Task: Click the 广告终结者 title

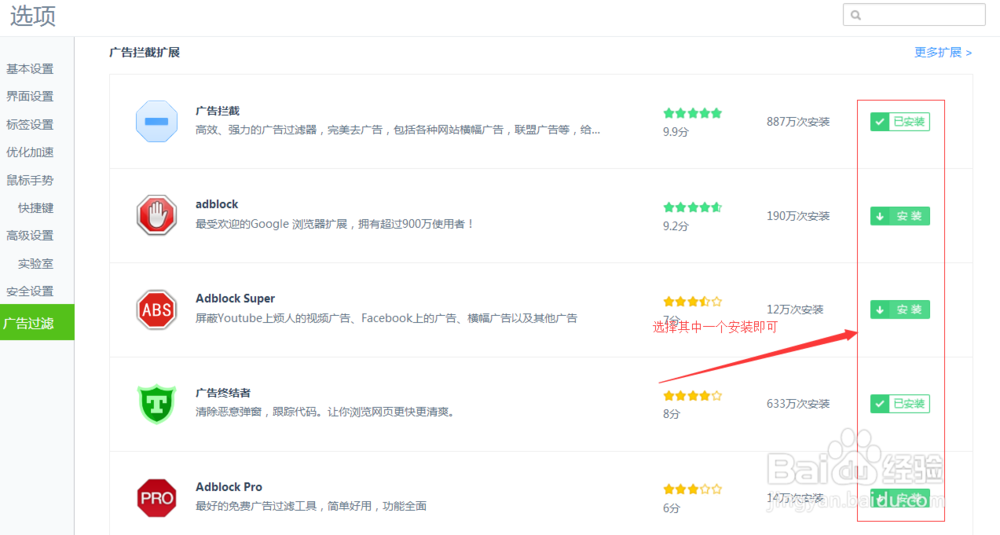Action: [x=223, y=393]
